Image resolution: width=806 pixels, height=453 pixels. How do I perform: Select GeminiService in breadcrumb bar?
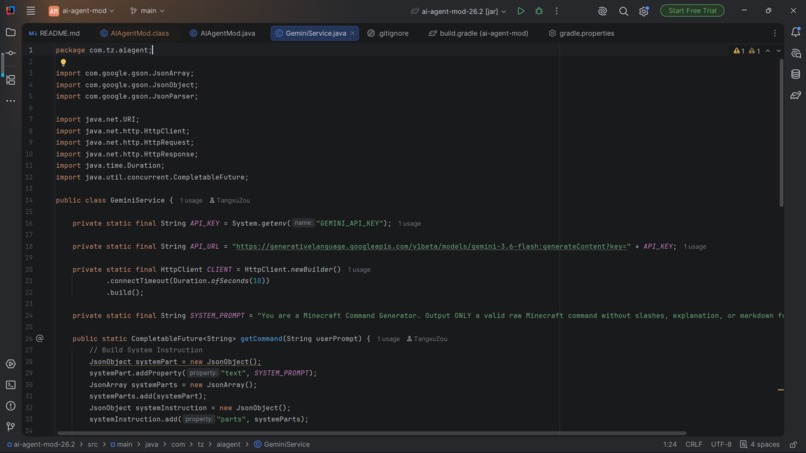click(x=282, y=444)
